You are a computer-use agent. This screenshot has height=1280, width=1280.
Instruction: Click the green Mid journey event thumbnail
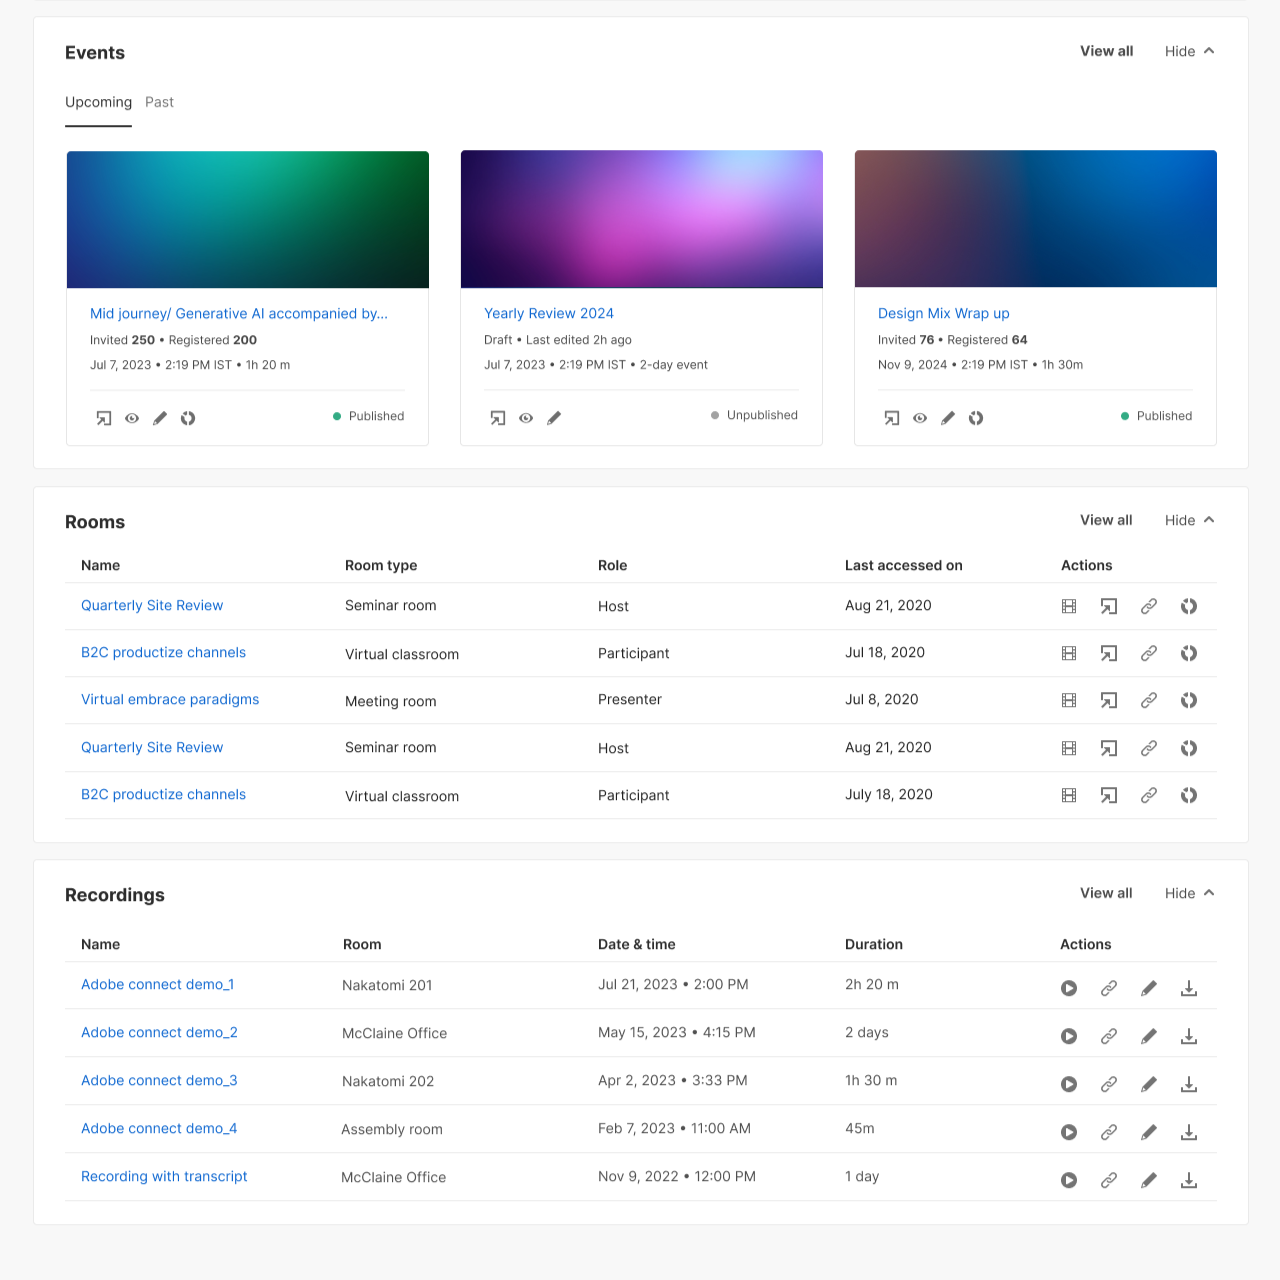pyautogui.click(x=248, y=219)
